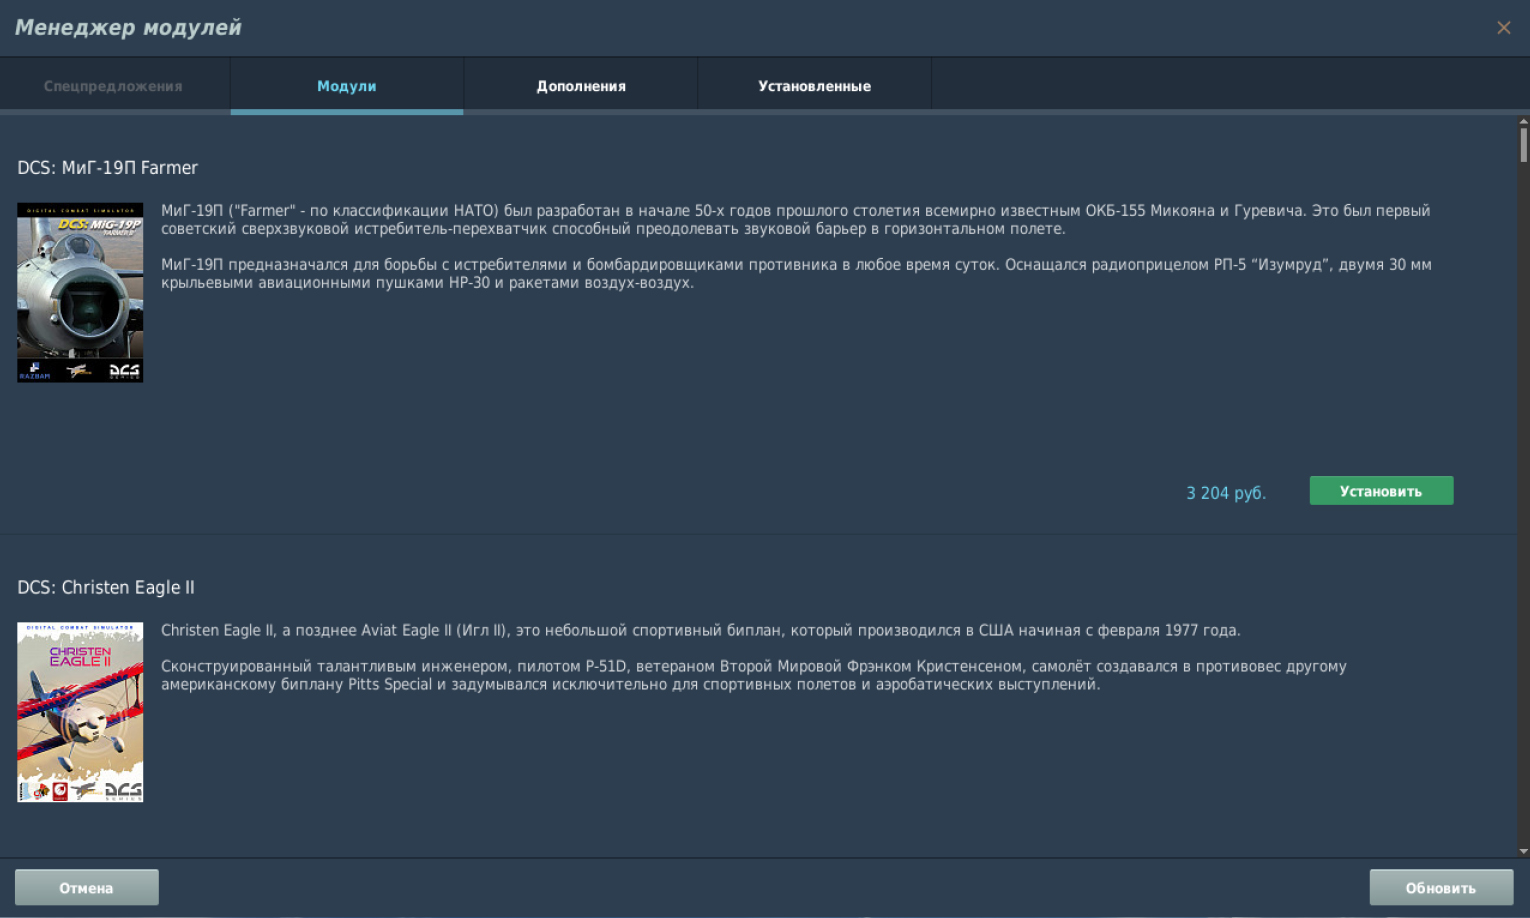Click the Менеджер модулей window title
1530x918 pixels.
click(x=128, y=28)
